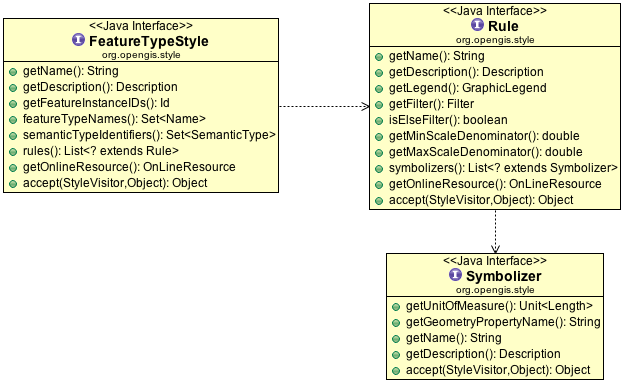Select dashed dependency arrow FeatureTypeStyle to Rule
624x383 pixels.
[324, 106]
